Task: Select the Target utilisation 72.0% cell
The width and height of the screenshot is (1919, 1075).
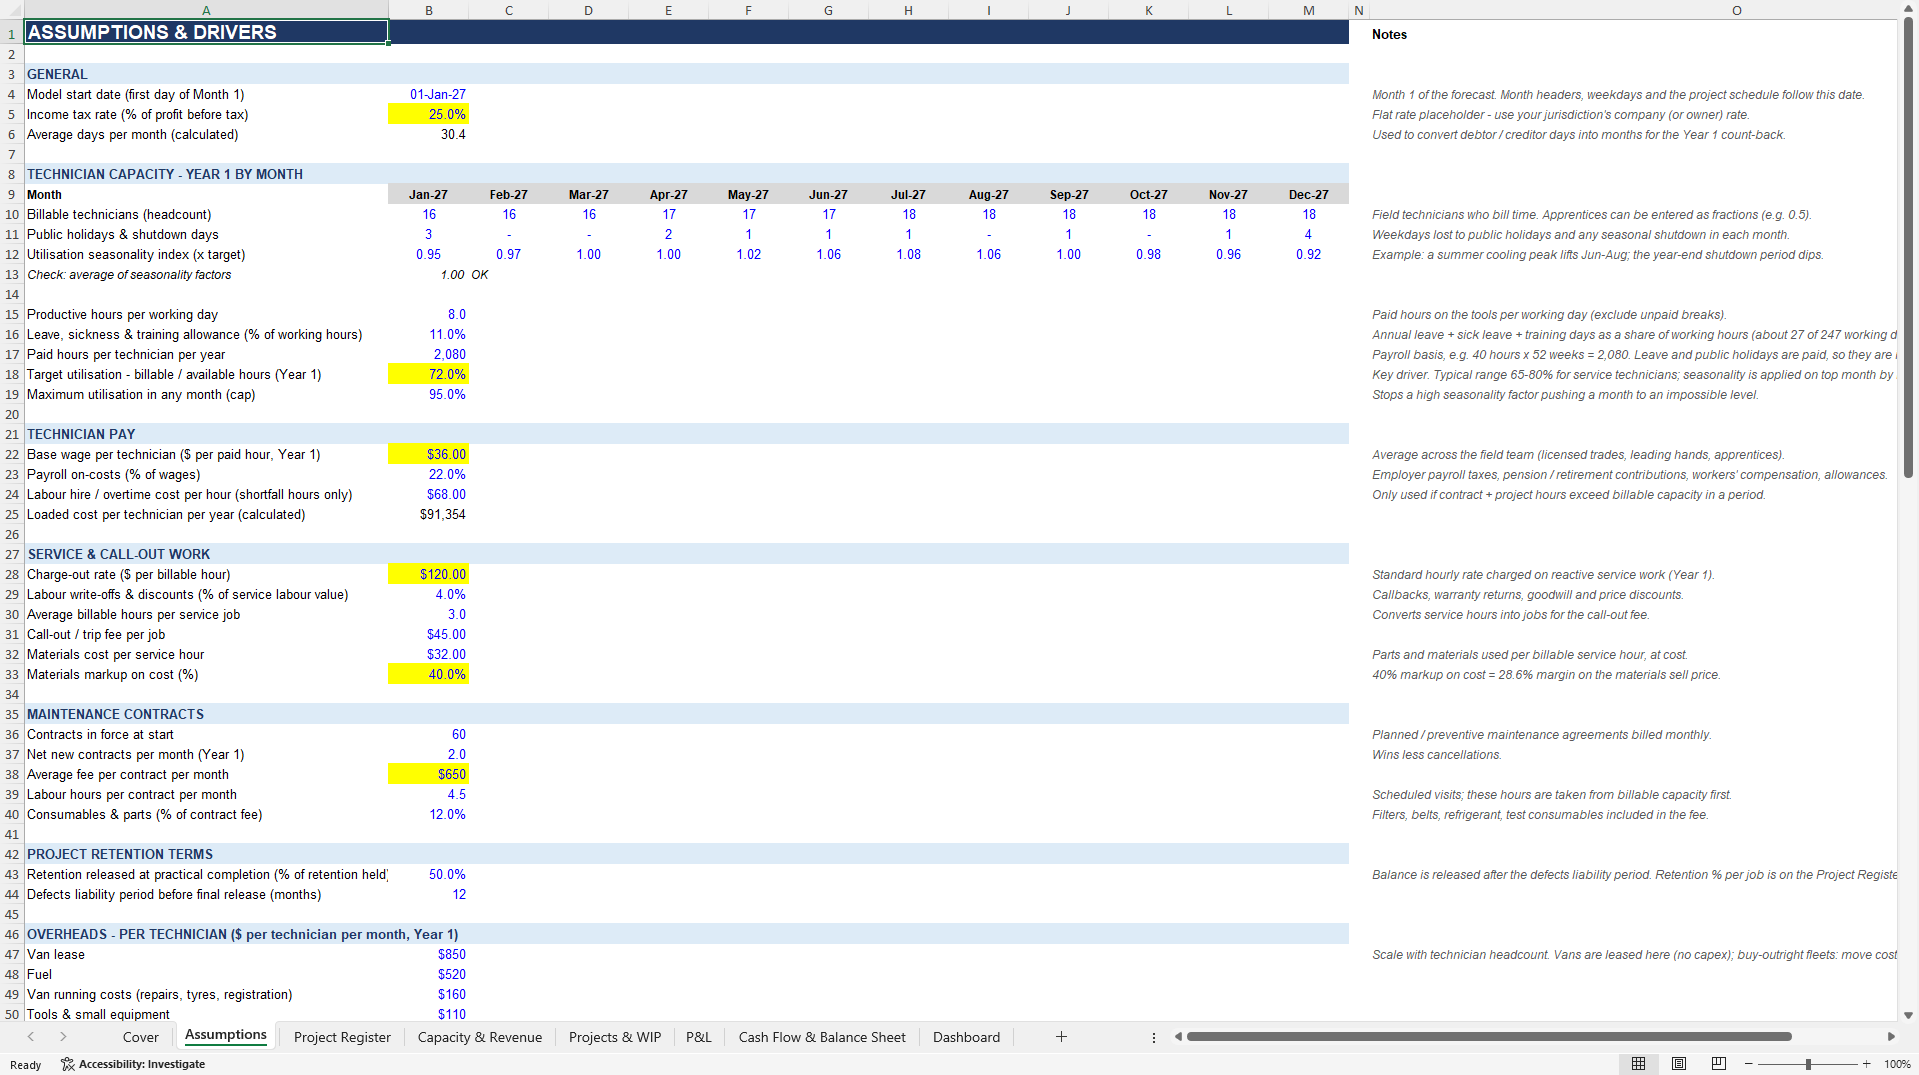Action: click(x=428, y=374)
